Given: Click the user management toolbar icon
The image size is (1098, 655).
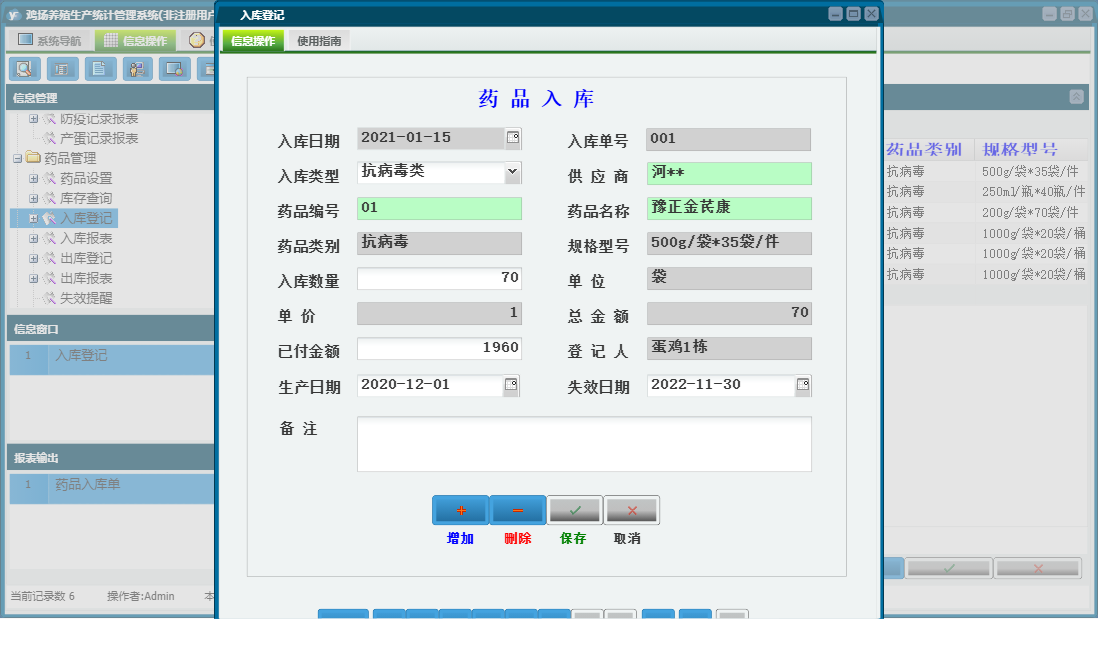Looking at the screenshot, I should (137, 69).
